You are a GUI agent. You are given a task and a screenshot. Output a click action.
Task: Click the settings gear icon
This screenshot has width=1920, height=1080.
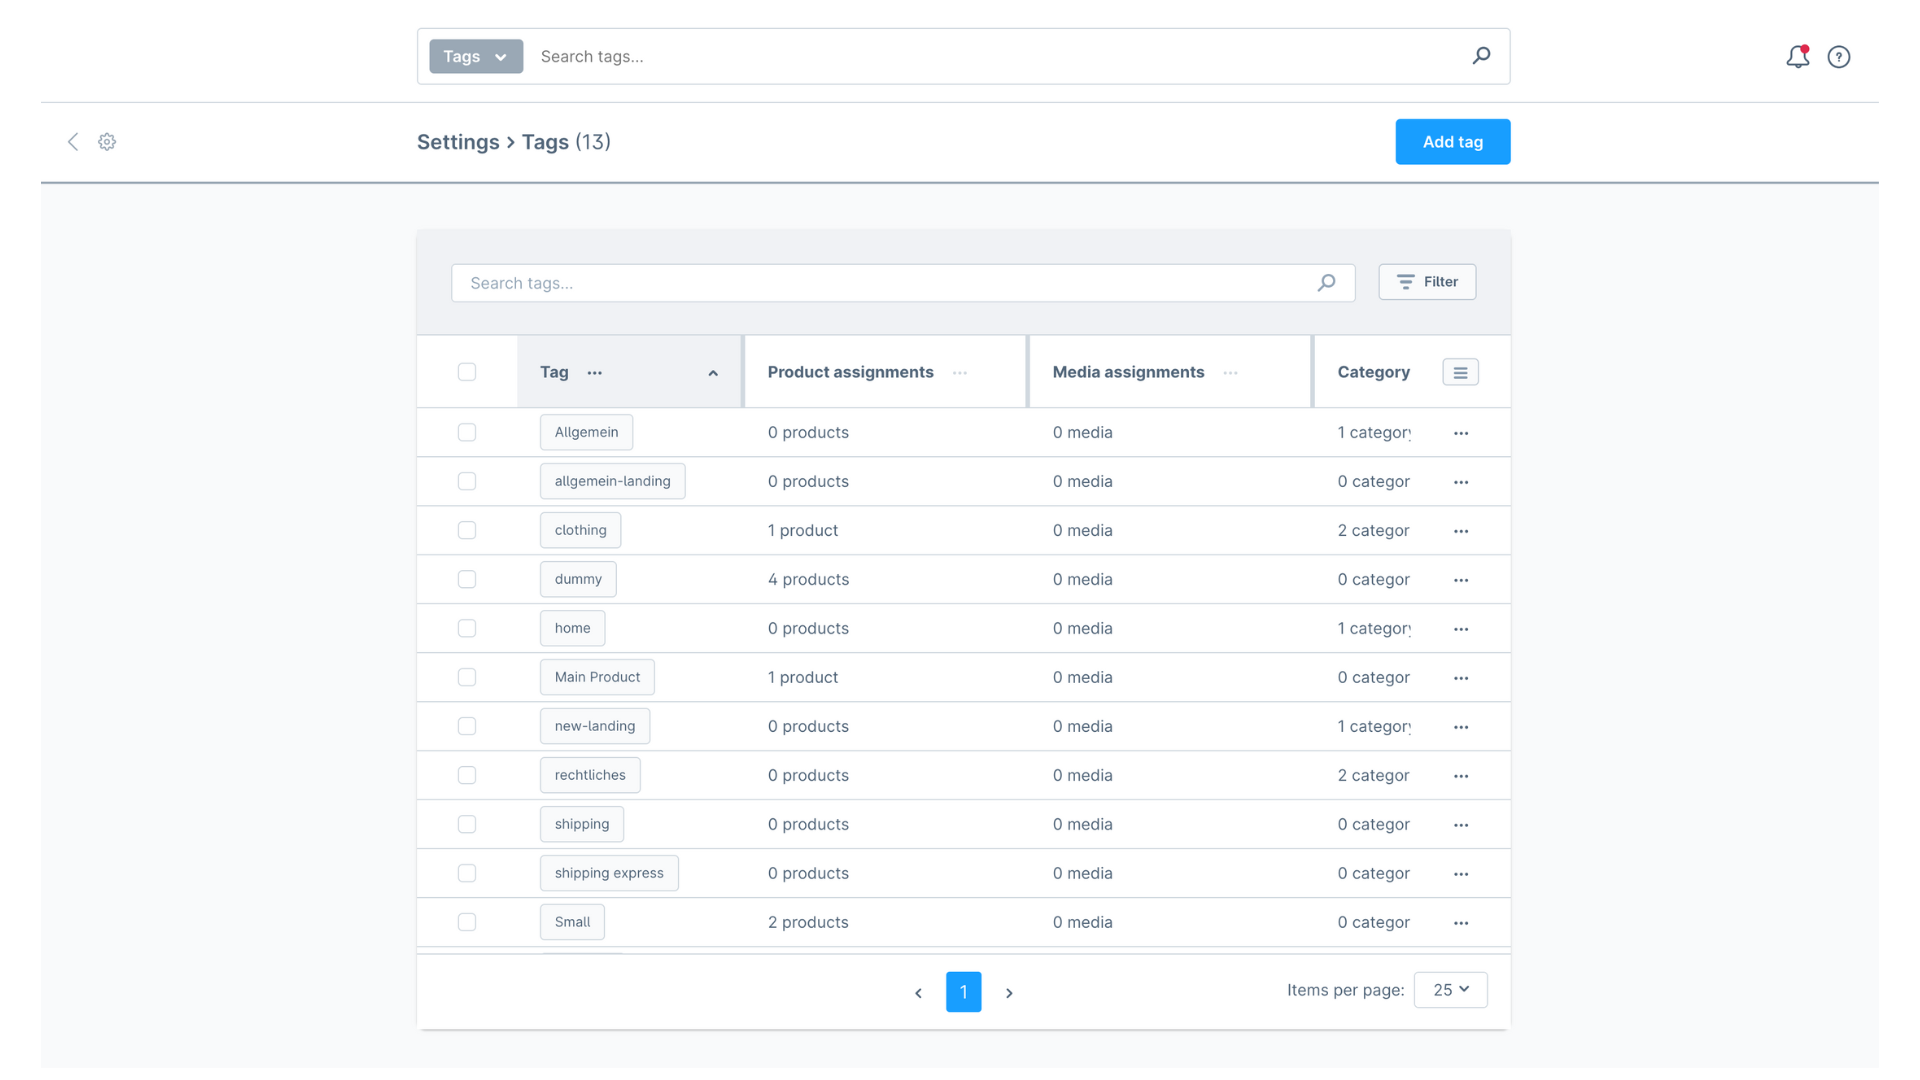coord(107,142)
